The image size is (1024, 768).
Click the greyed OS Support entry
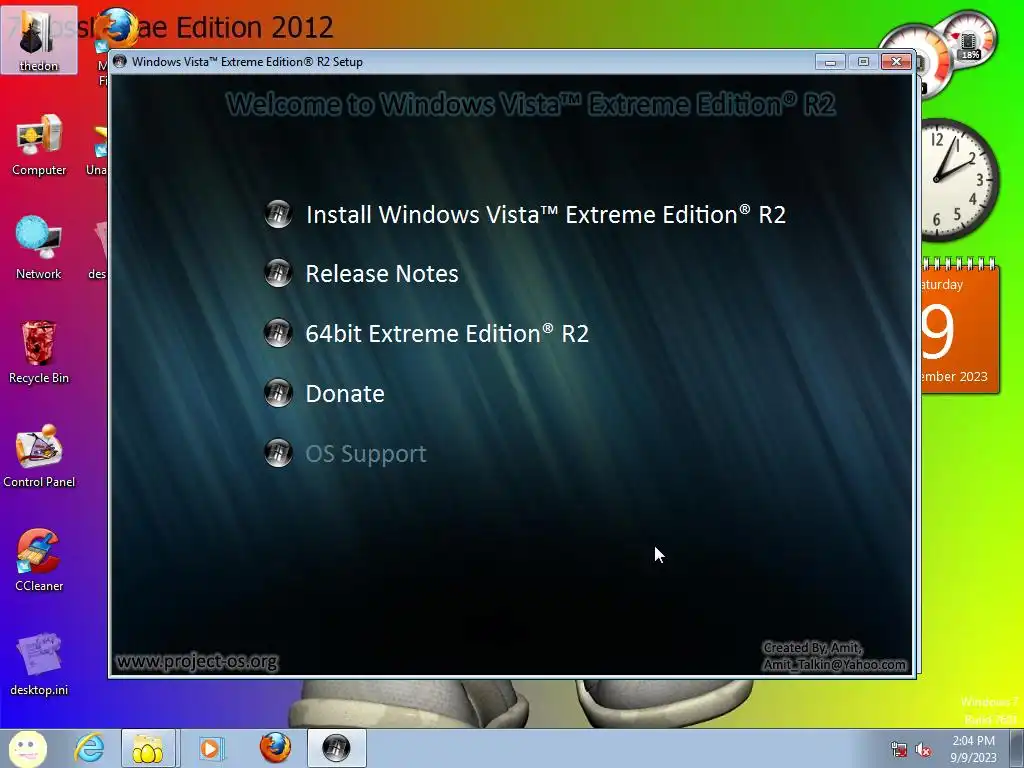[366, 454]
